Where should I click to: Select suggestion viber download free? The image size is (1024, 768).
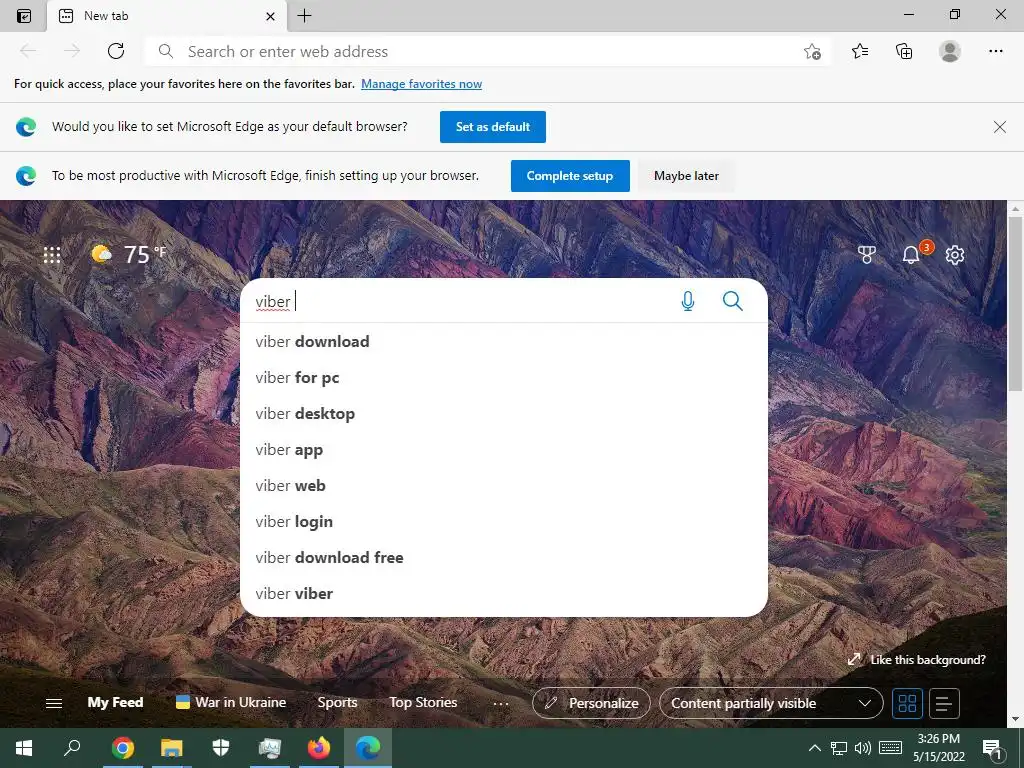click(x=504, y=557)
